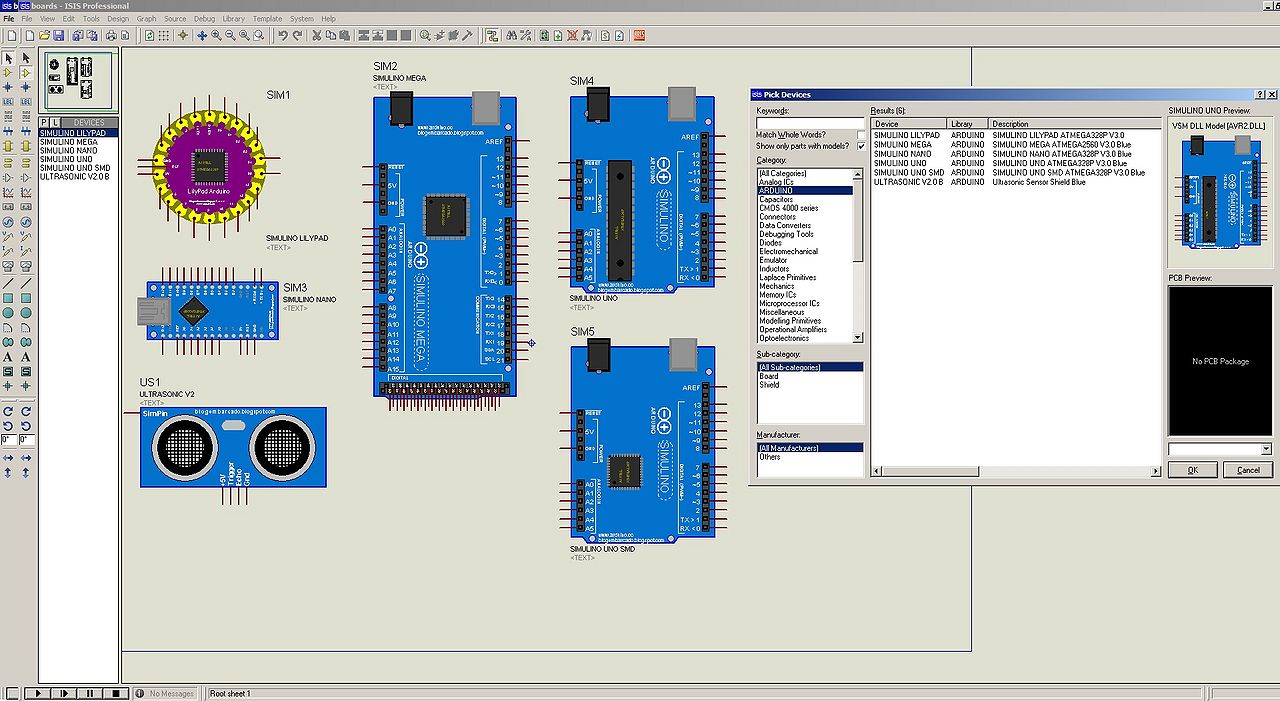Set false origin with crosshair icon
The width and height of the screenshot is (1280, 701).
pyautogui.click(x=182, y=35)
